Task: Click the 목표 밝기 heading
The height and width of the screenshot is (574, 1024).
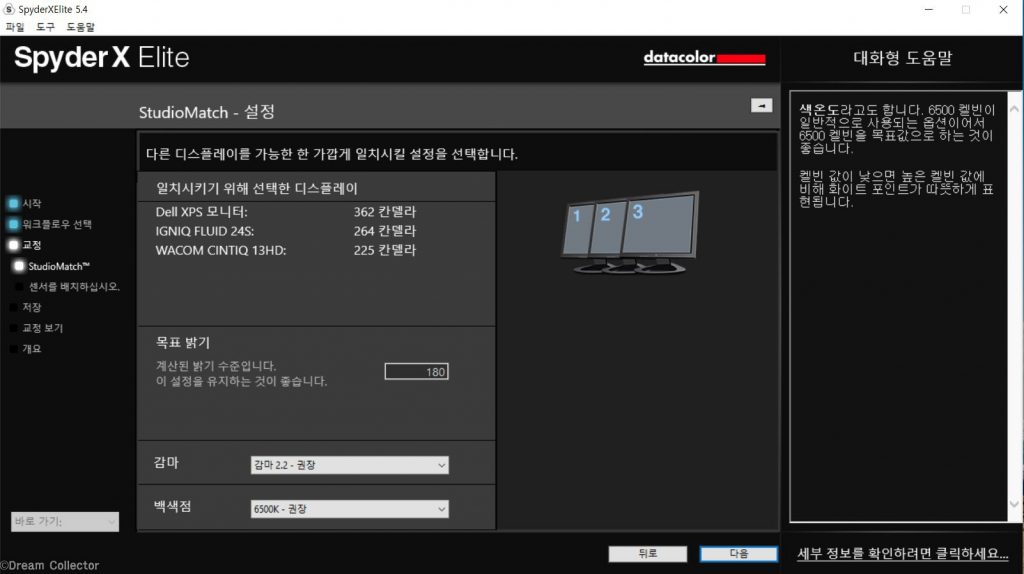Action: [183, 342]
